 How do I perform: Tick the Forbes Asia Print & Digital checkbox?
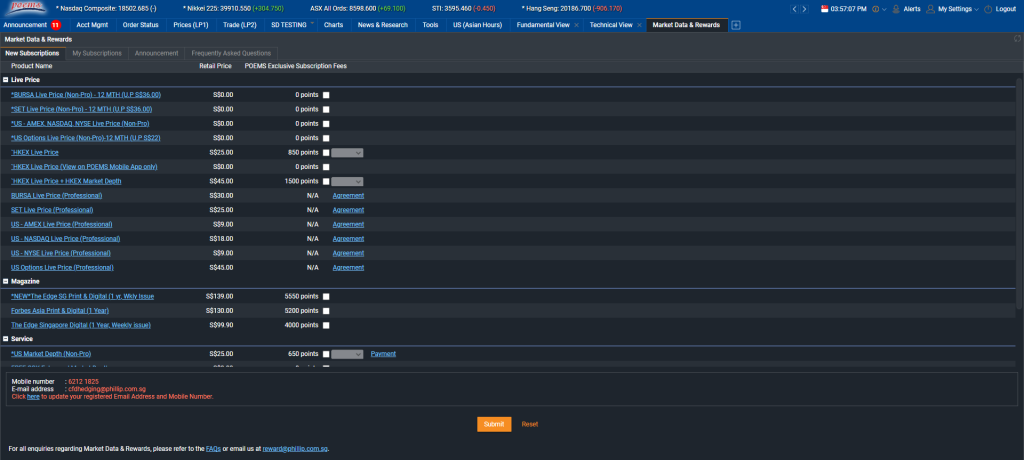(x=326, y=310)
